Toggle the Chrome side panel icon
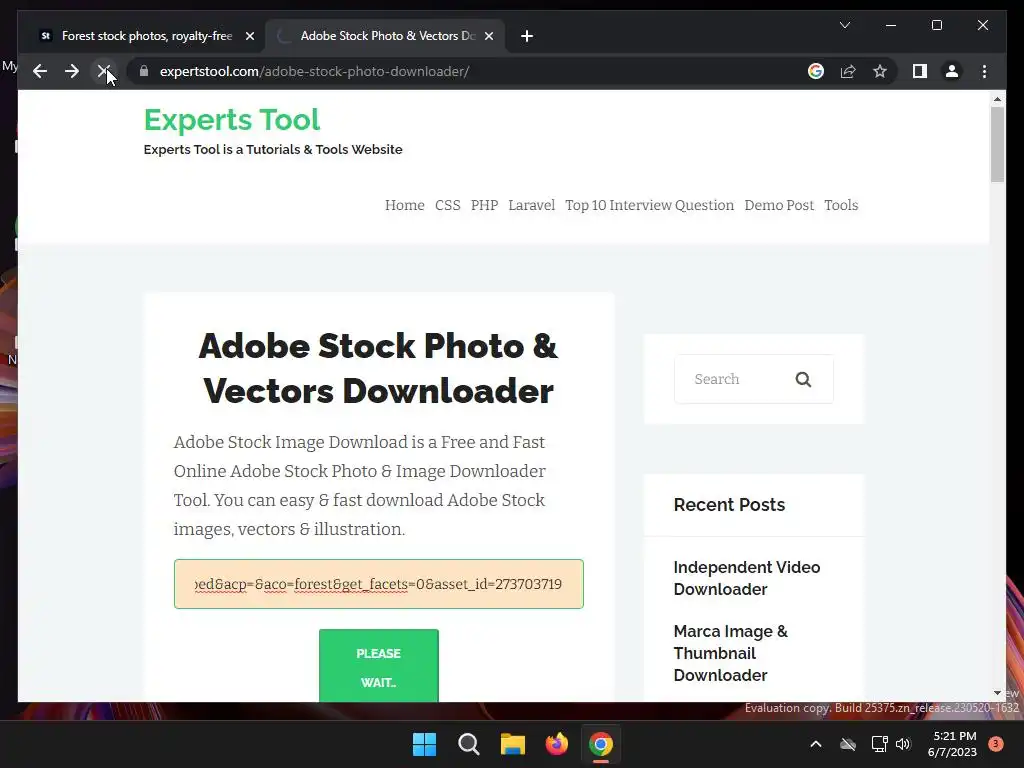 coord(920,71)
